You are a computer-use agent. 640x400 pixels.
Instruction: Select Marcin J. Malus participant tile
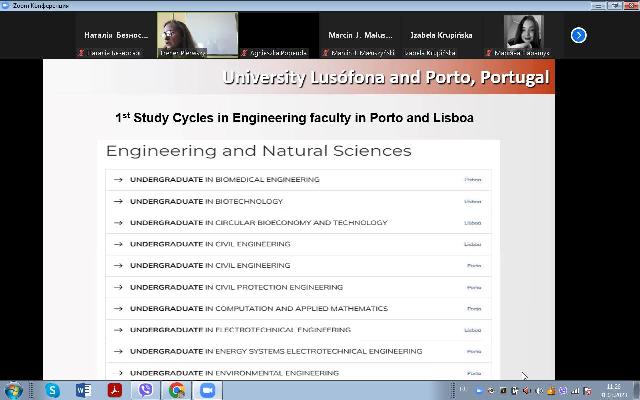pyautogui.click(x=360, y=35)
